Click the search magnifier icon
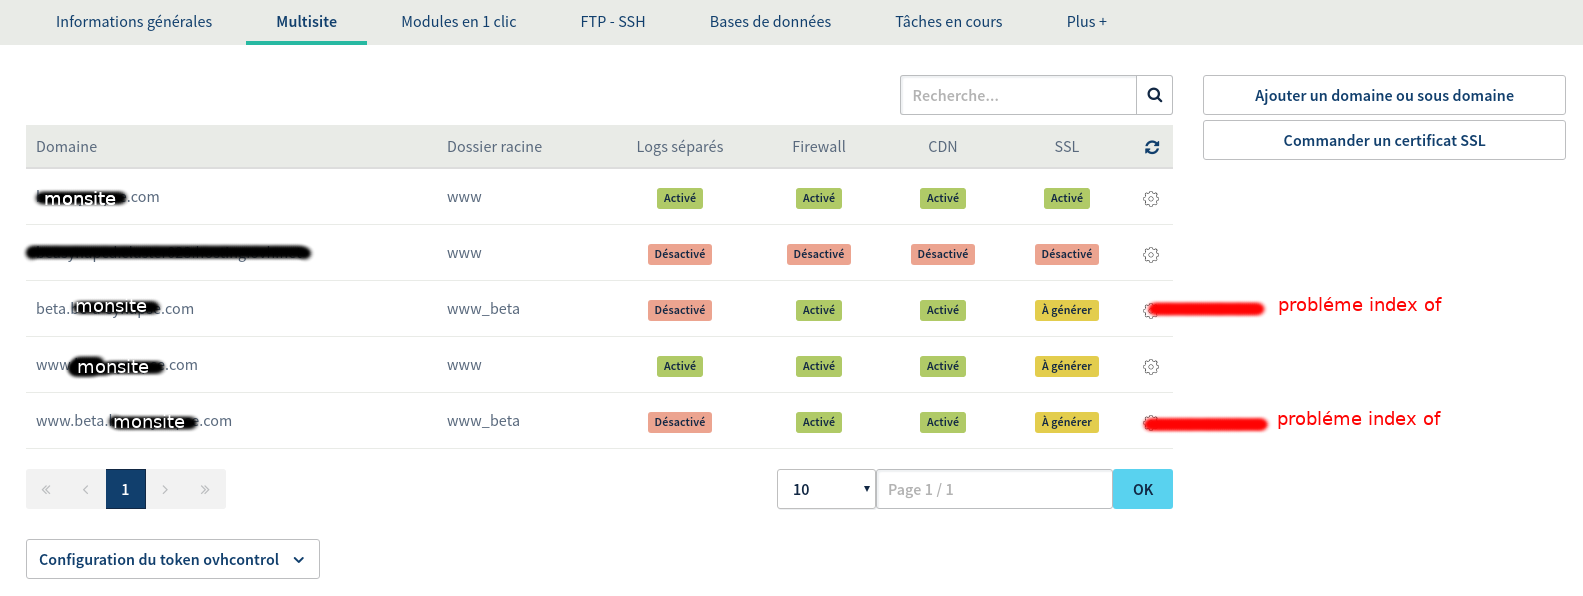This screenshot has width=1583, height=596. click(x=1154, y=95)
